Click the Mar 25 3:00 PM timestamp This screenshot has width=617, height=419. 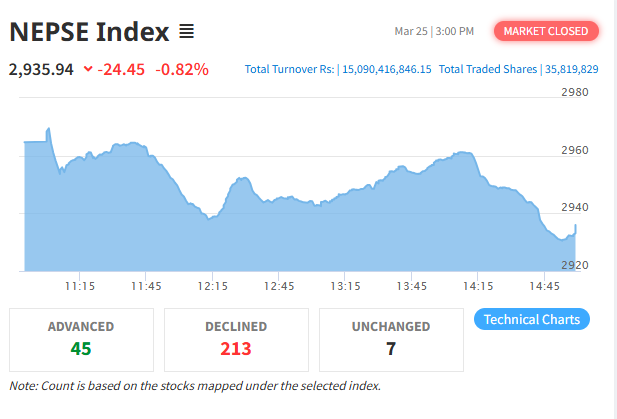click(434, 32)
